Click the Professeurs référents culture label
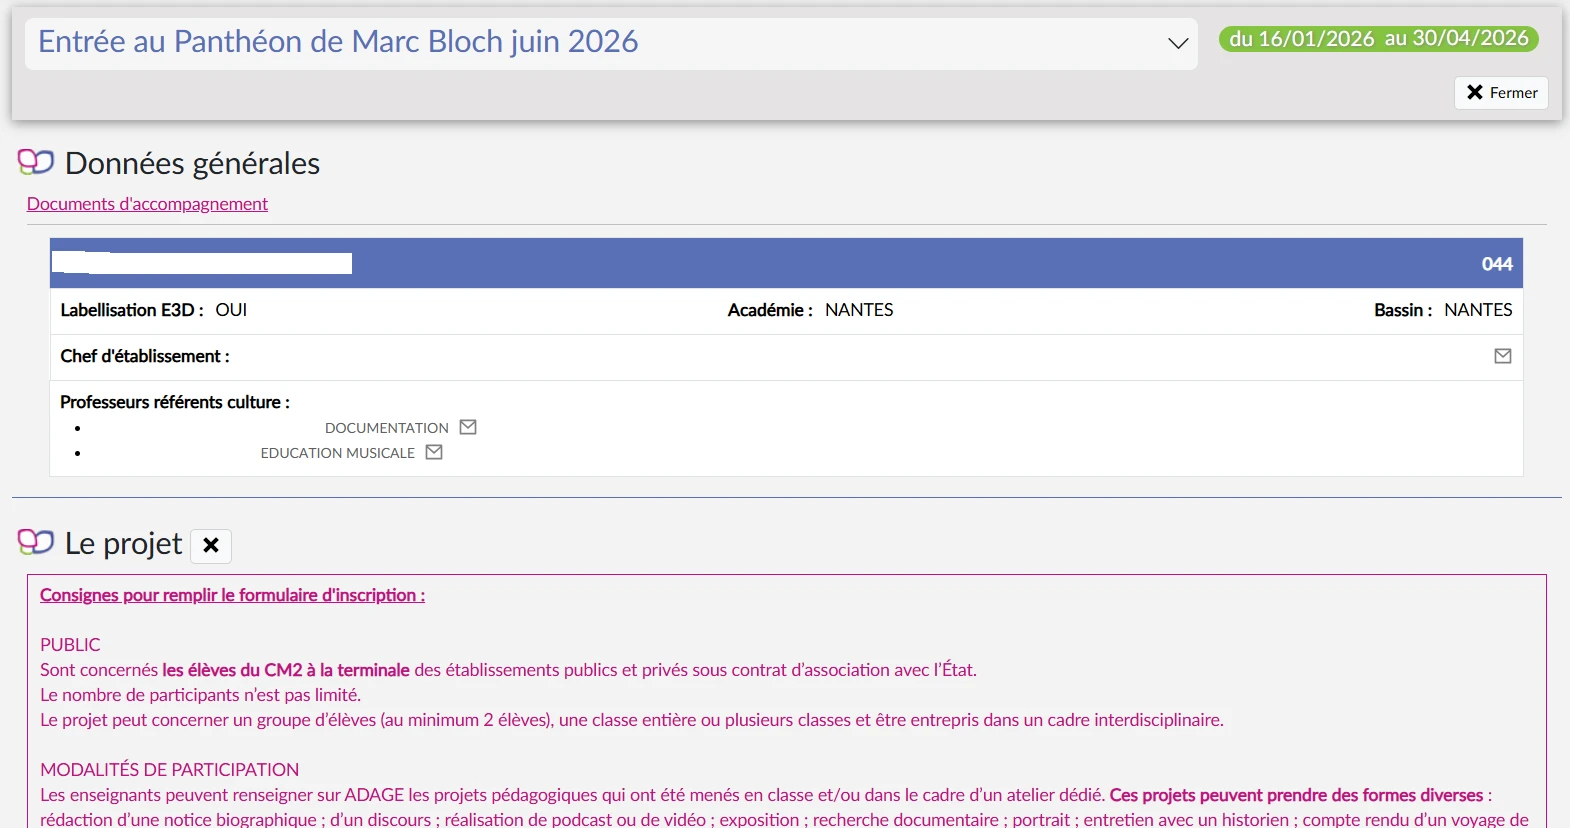 [x=175, y=402]
